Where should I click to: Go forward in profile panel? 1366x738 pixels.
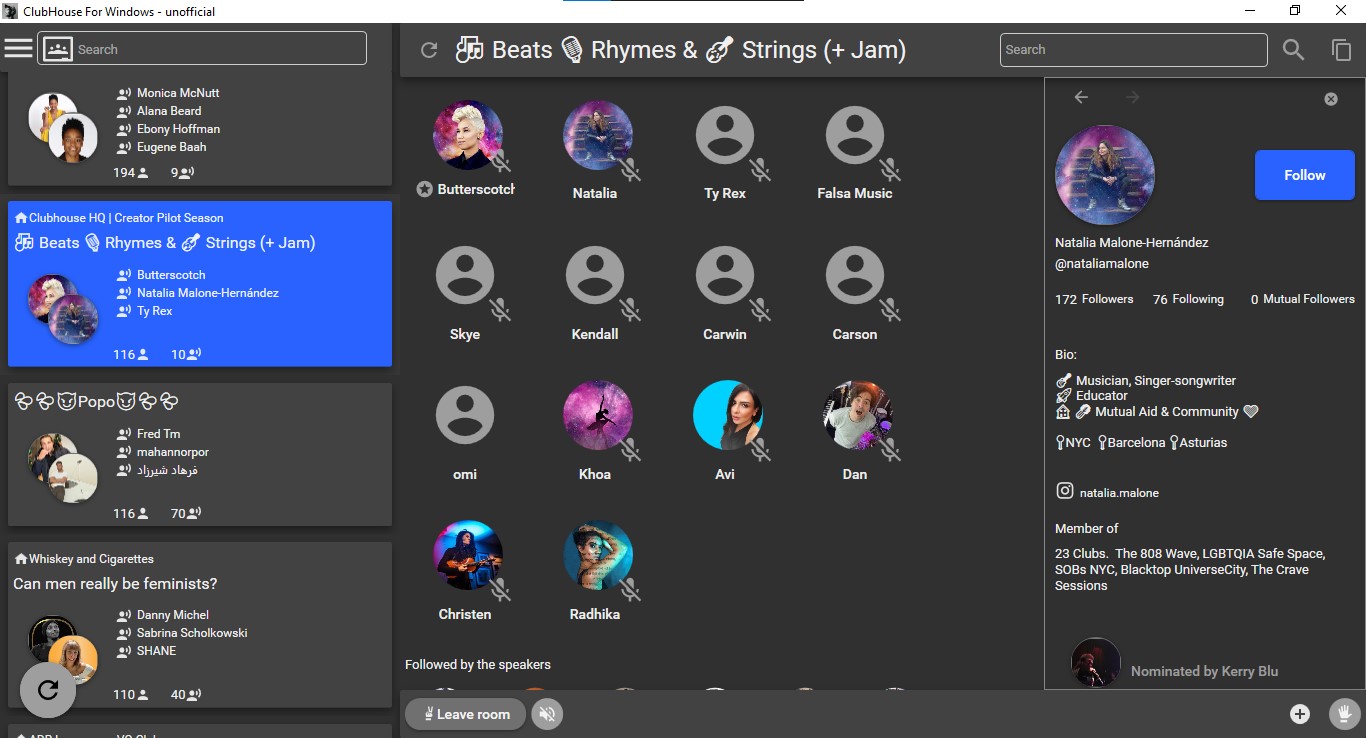pyautogui.click(x=1133, y=97)
